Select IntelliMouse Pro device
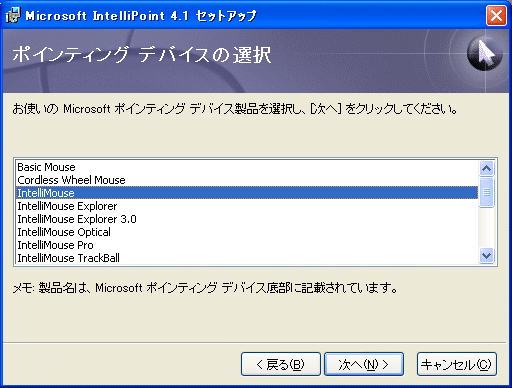 click(x=247, y=245)
